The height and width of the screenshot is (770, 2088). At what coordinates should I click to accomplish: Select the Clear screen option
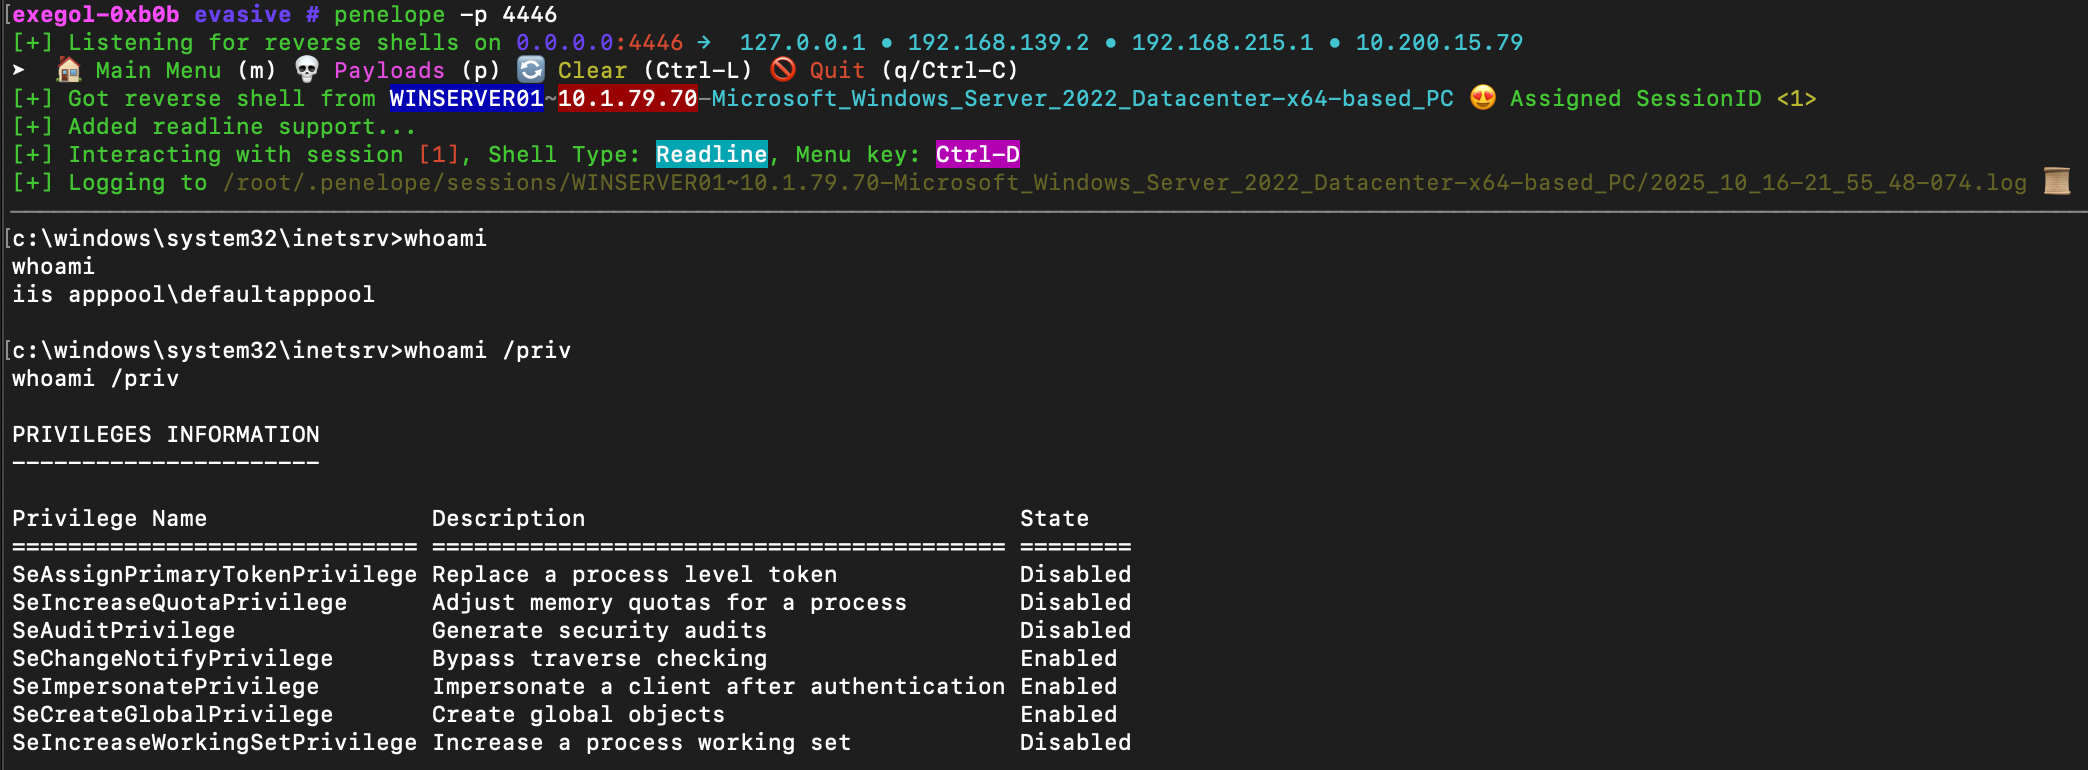592,71
